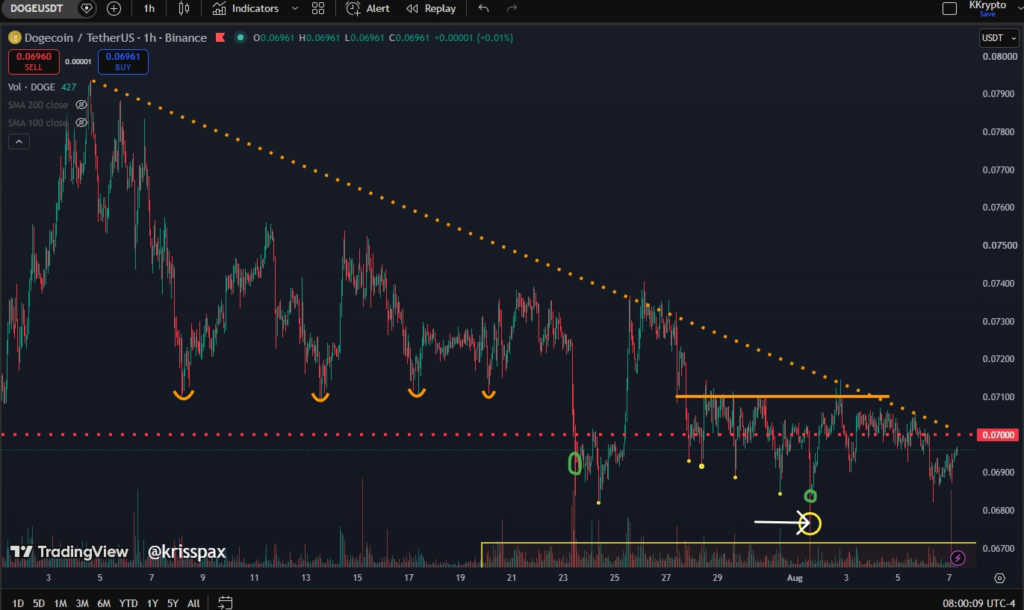Screen dimensions: 1024x610
Task: Redo the chart action
Action: click(512, 8)
